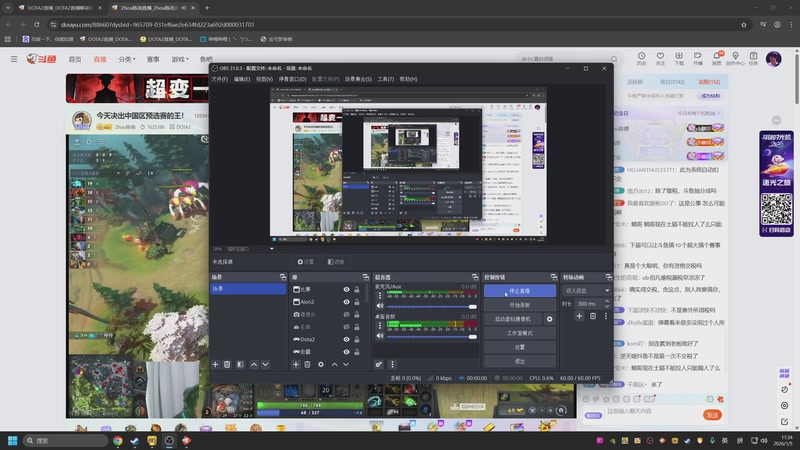The height and width of the screenshot is (450, 800).
Task: Add a scene transition with plus icon
Action: (579, 316)
